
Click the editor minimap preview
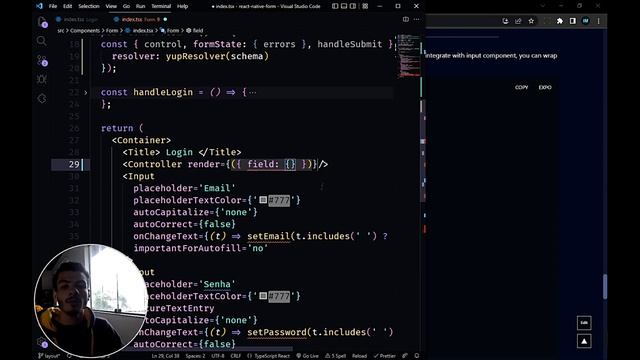click(408, 56)
